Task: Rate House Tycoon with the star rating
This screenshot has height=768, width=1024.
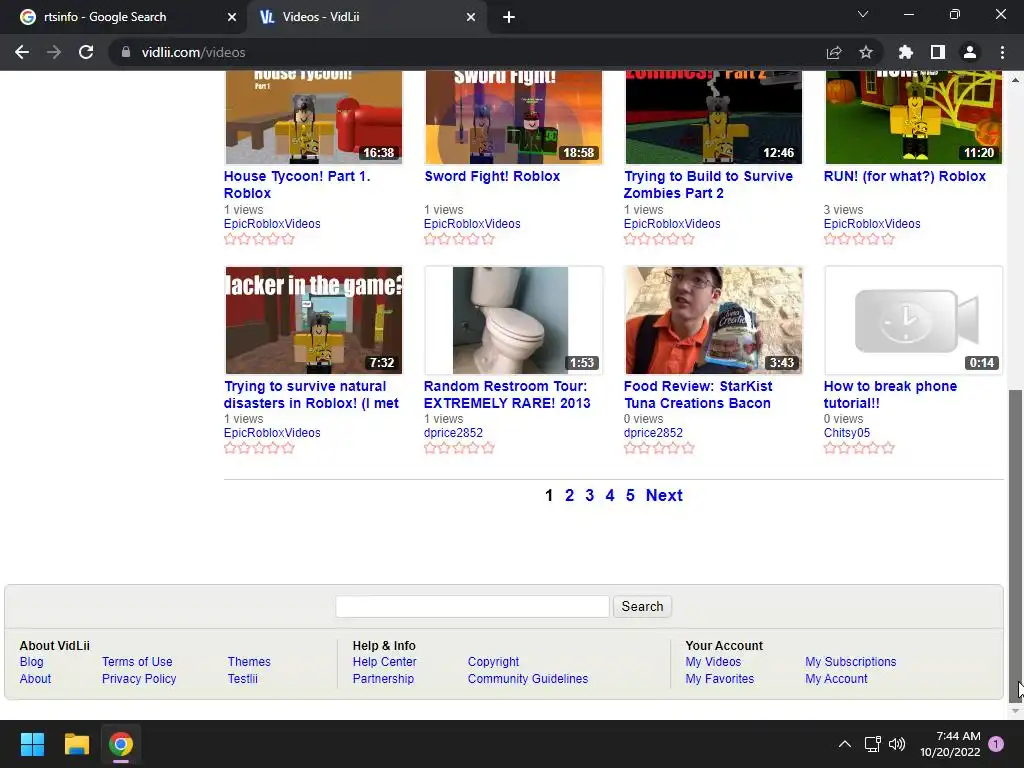Action: point(259,239)
